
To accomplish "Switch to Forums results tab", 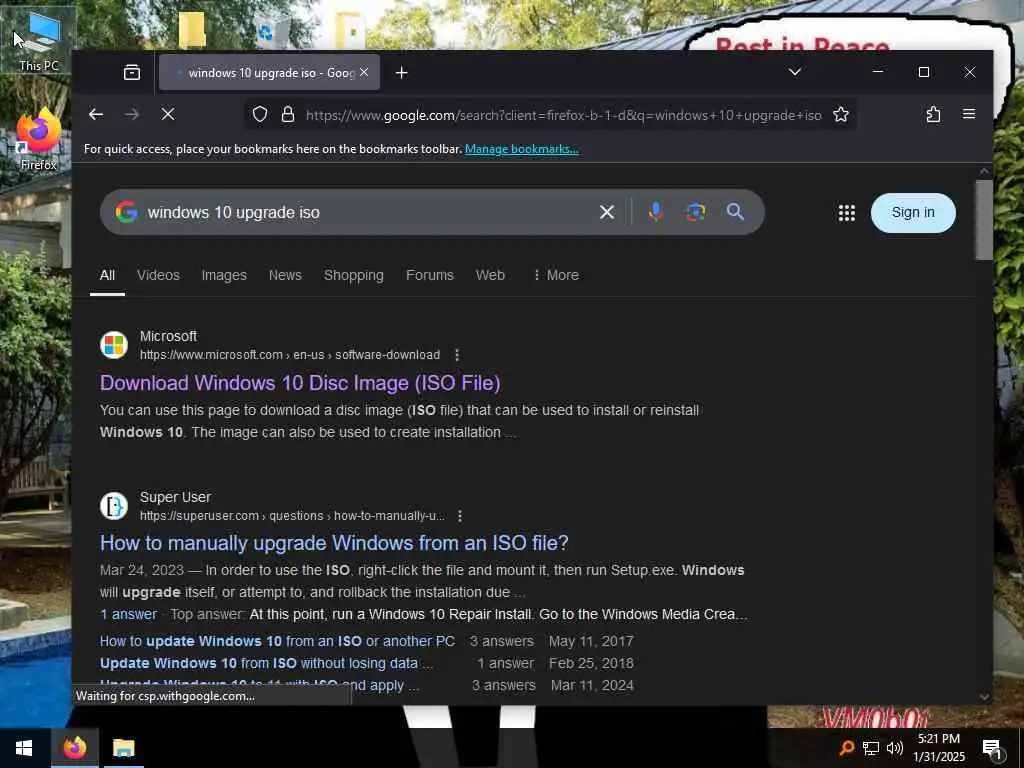I will pos(430,276).
